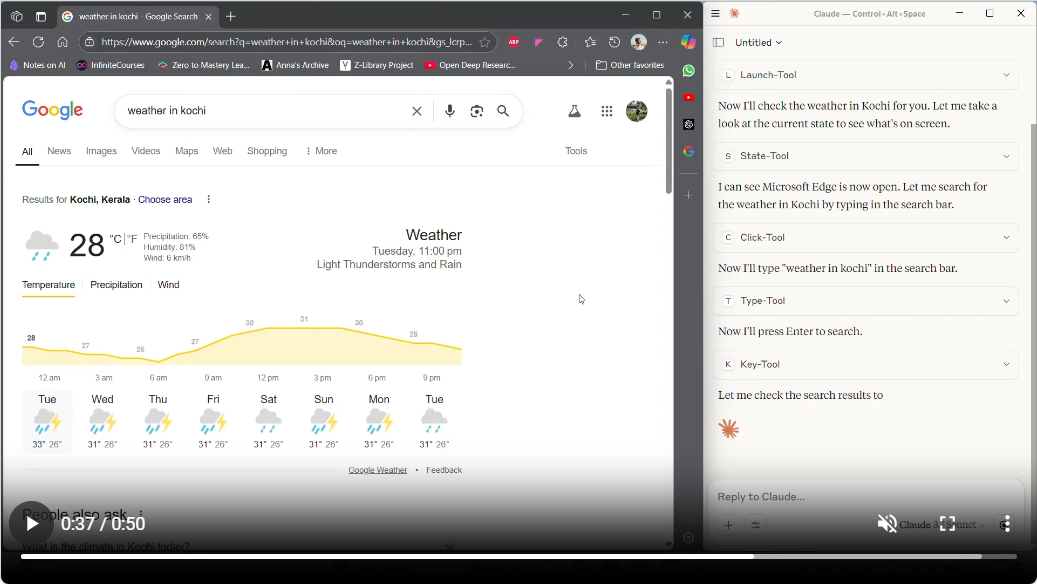Image resolution: width=1037 pixels, height=584 pixels.
Task: Unmute the video
Action: [x=887, y=524]
